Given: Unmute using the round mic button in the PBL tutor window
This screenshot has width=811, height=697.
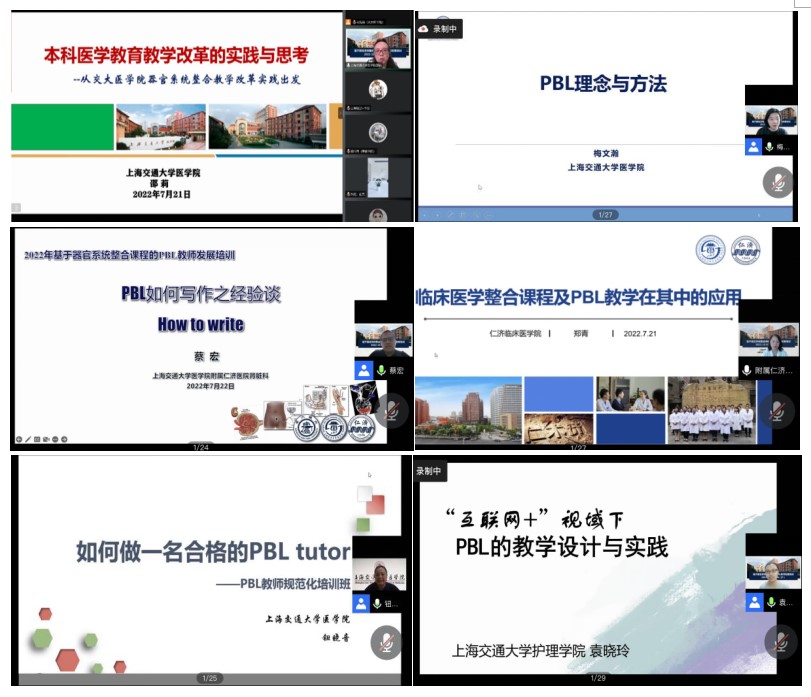Looking at the screenshot, I should 389,641.
